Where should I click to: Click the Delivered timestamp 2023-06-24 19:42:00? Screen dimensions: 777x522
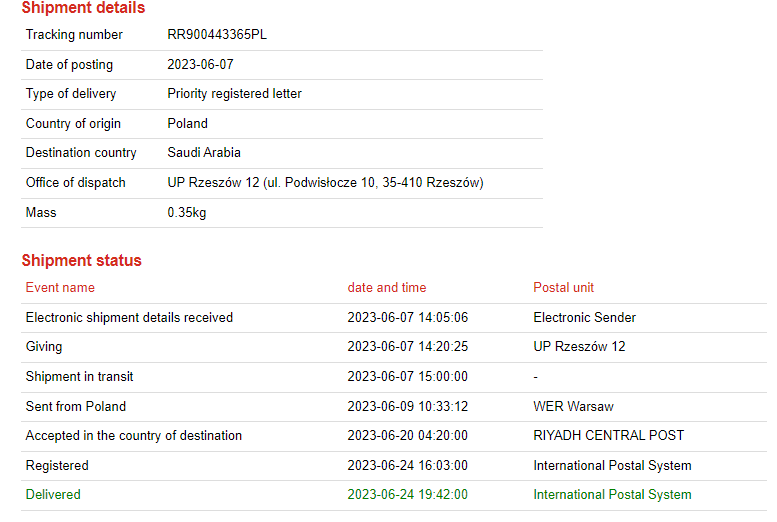(408, 495)
